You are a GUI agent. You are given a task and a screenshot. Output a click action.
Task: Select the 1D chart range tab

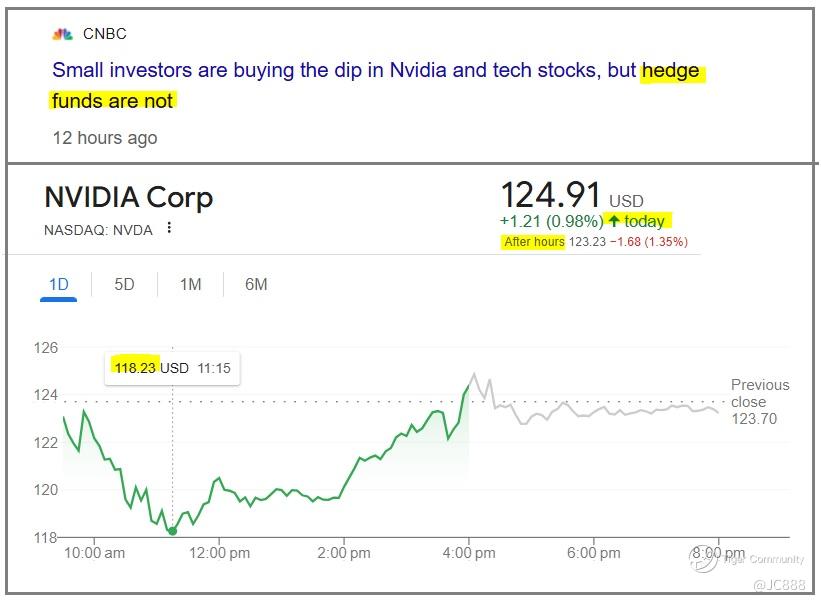(59, 285)
